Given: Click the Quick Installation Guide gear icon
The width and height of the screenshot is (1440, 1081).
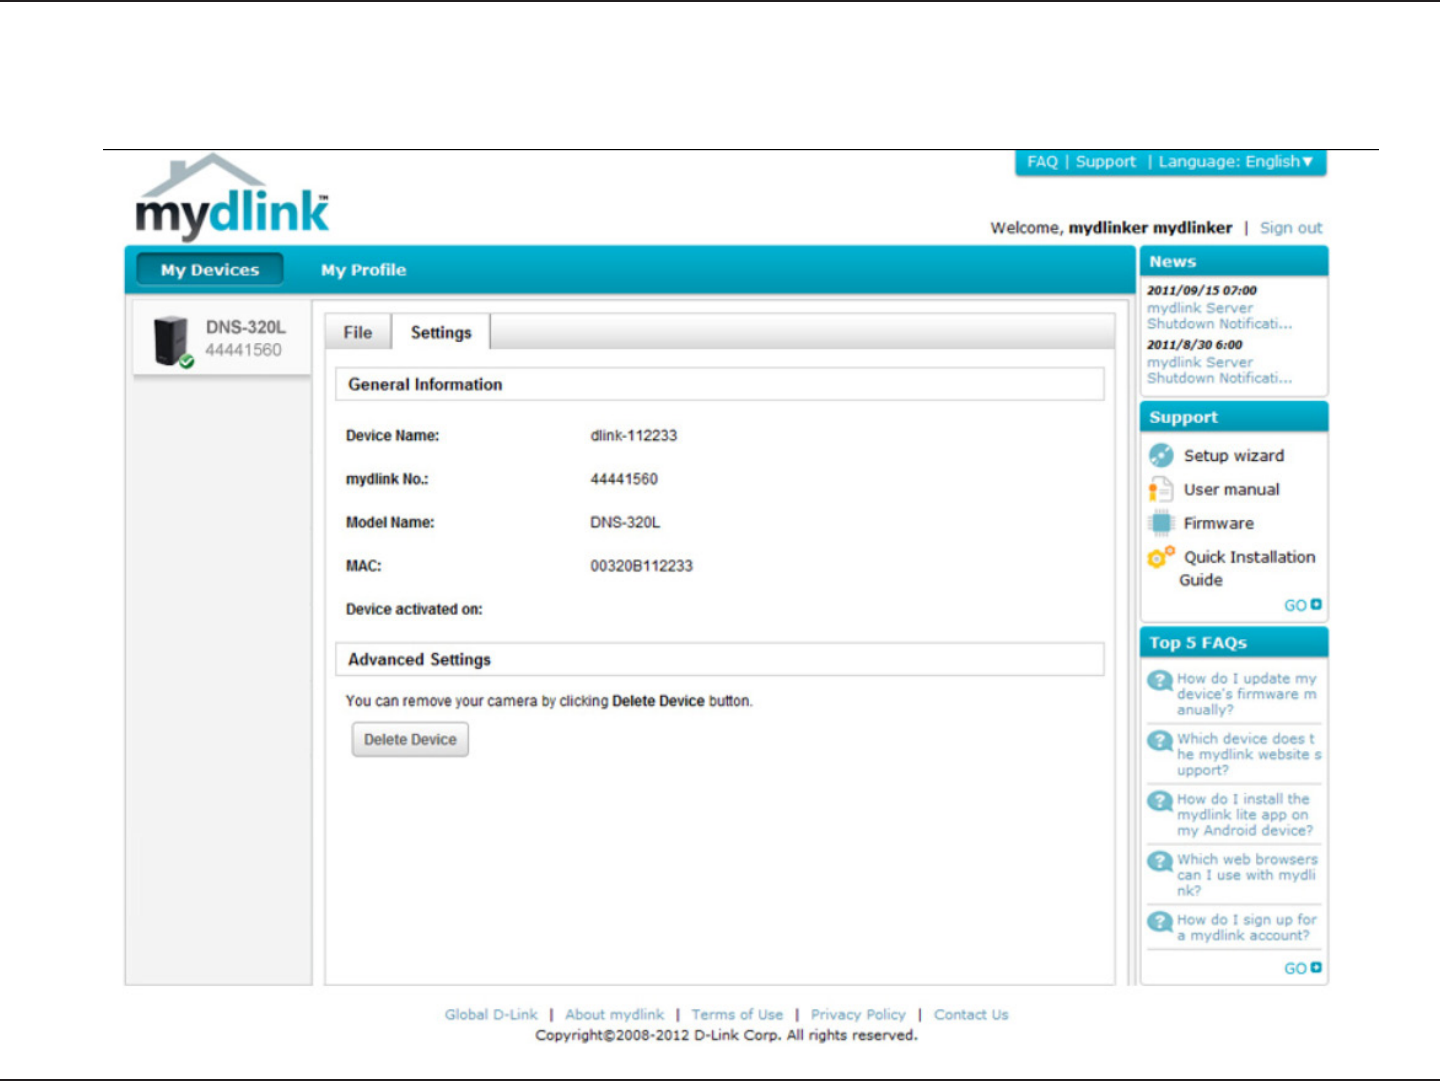Looking at the screenshot, I should 1161,557.
